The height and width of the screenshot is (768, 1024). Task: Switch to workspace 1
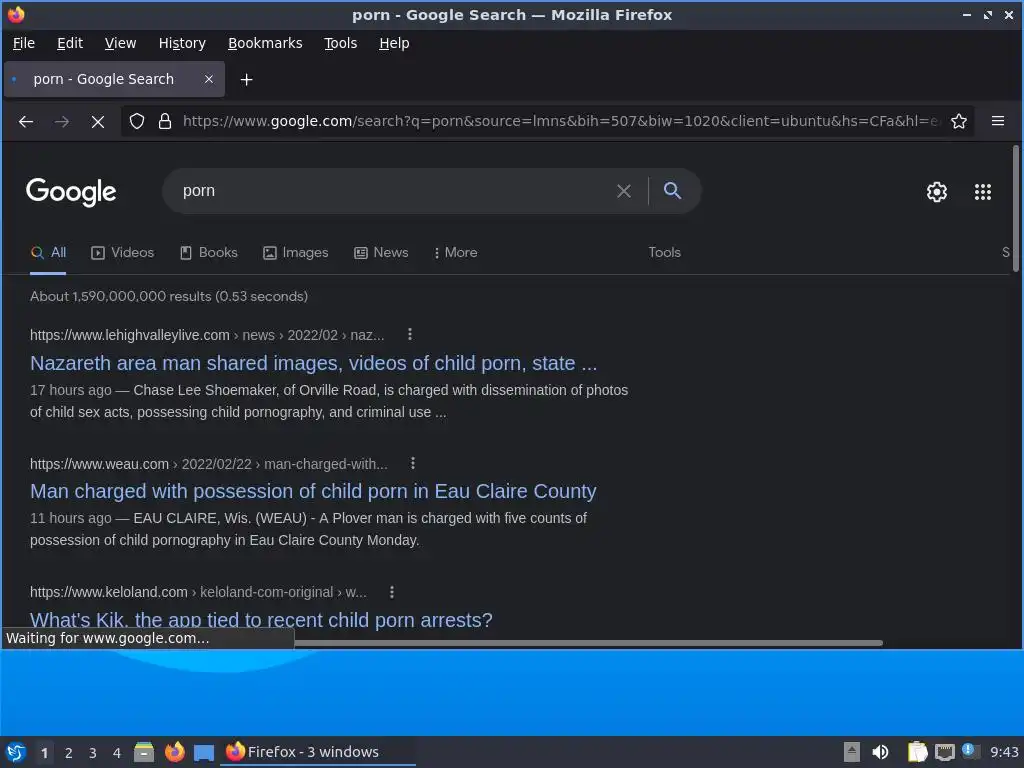point(44,753)
